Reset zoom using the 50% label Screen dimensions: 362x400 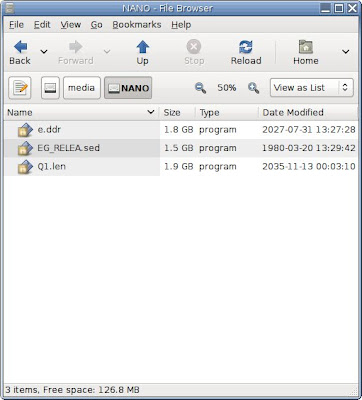227,88
